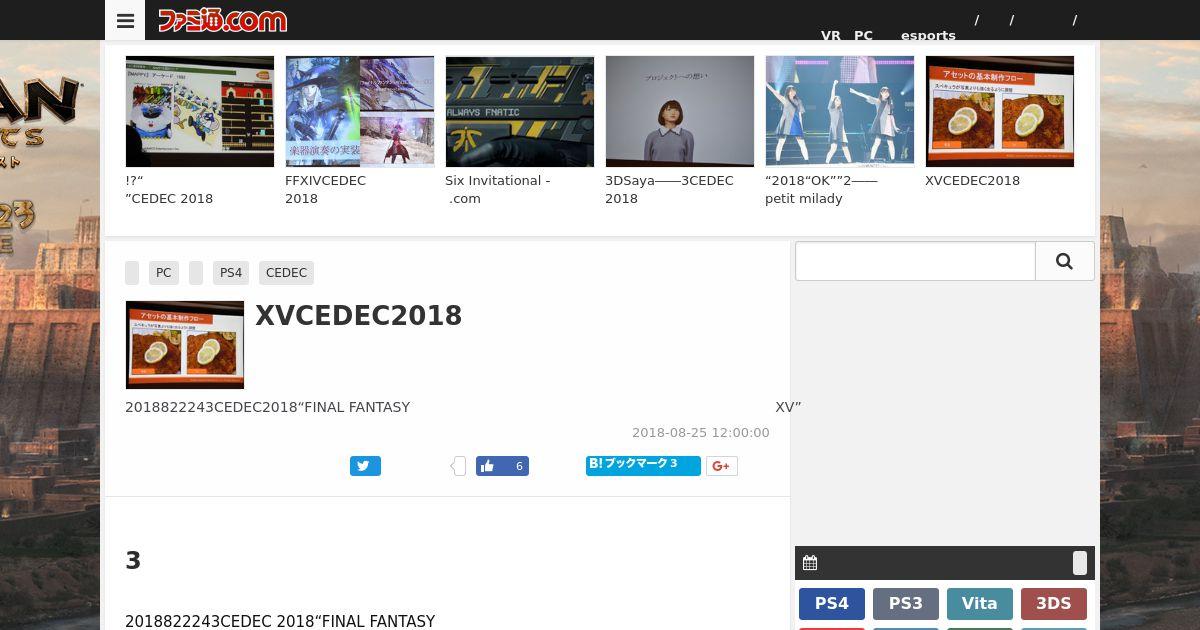This screenshot has height=630, width=1200.
Task: Share the article on Google Plus
Action: [x=722, y=466]
